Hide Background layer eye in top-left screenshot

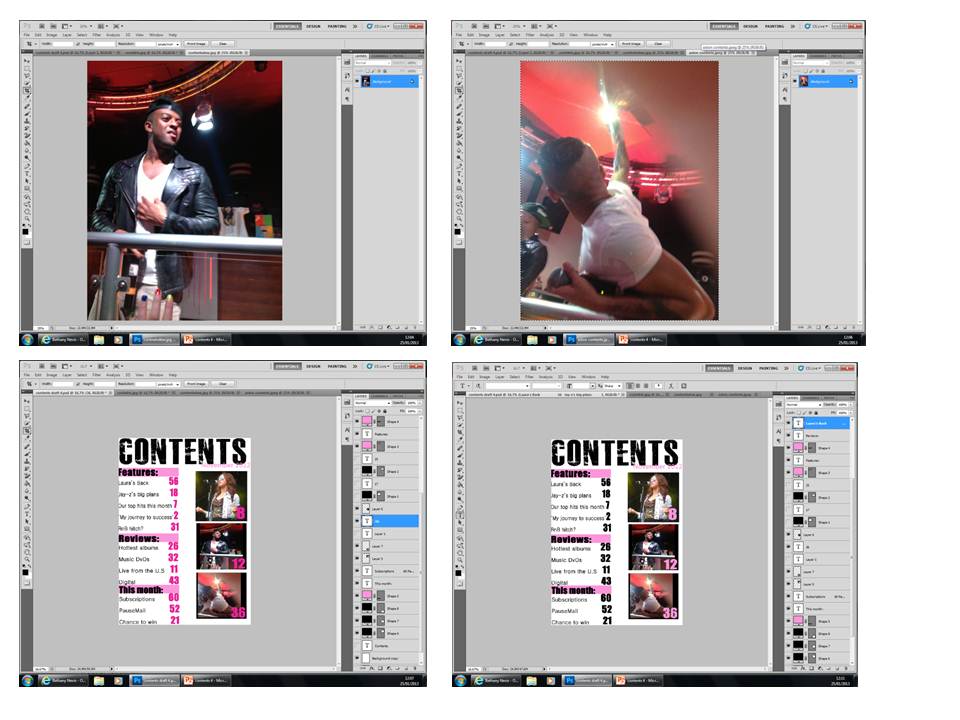tap(357, 81)
